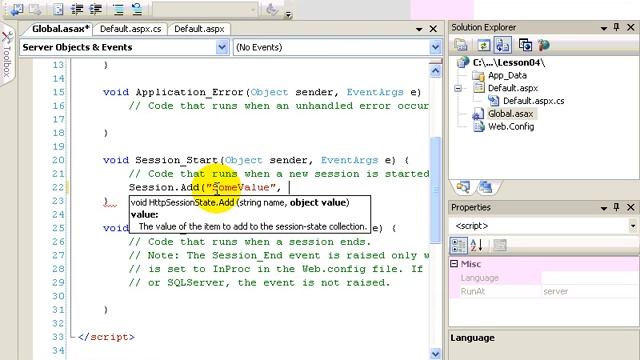Select Global.asax in Solution Explorer tree
The image size is (640, 360).
(511, 114)
